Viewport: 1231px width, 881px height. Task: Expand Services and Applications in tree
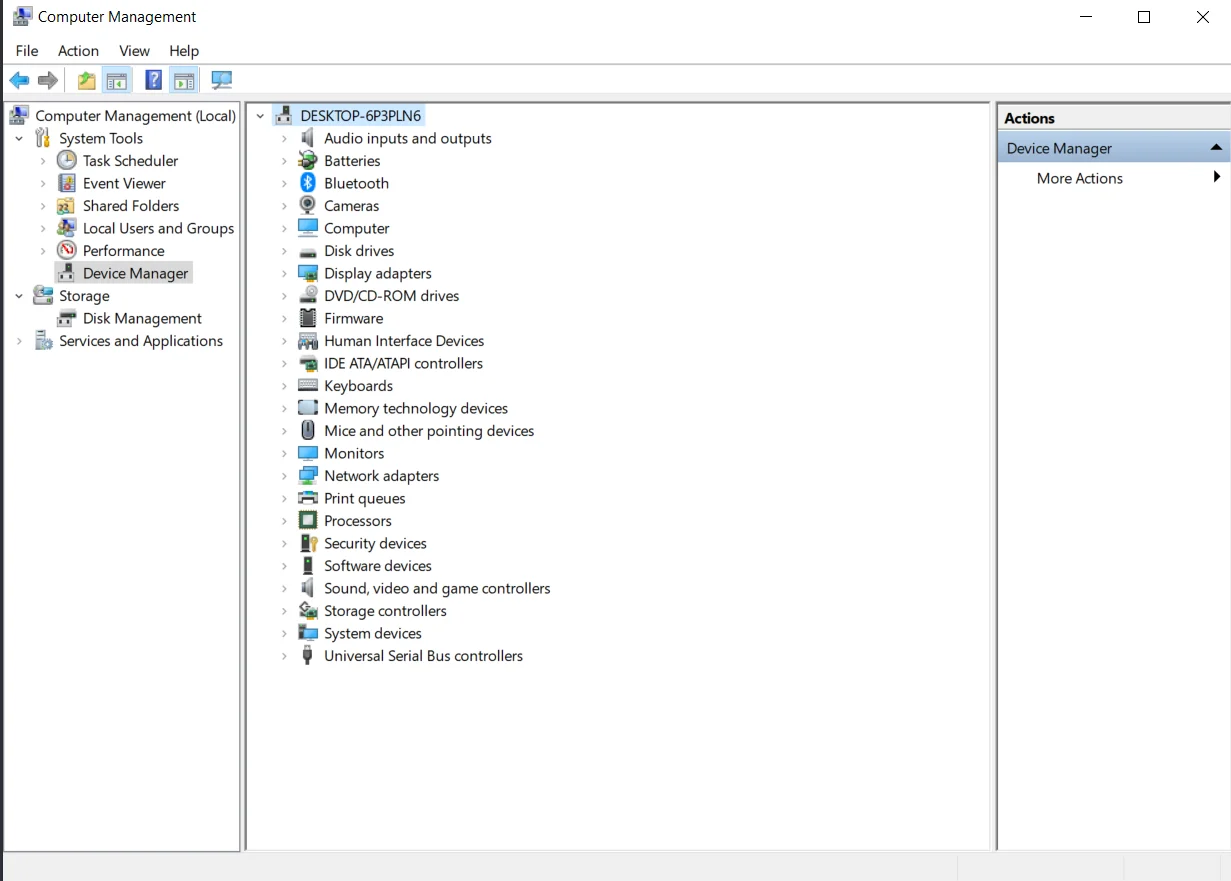pyautogui.click(x=19, y=341)
